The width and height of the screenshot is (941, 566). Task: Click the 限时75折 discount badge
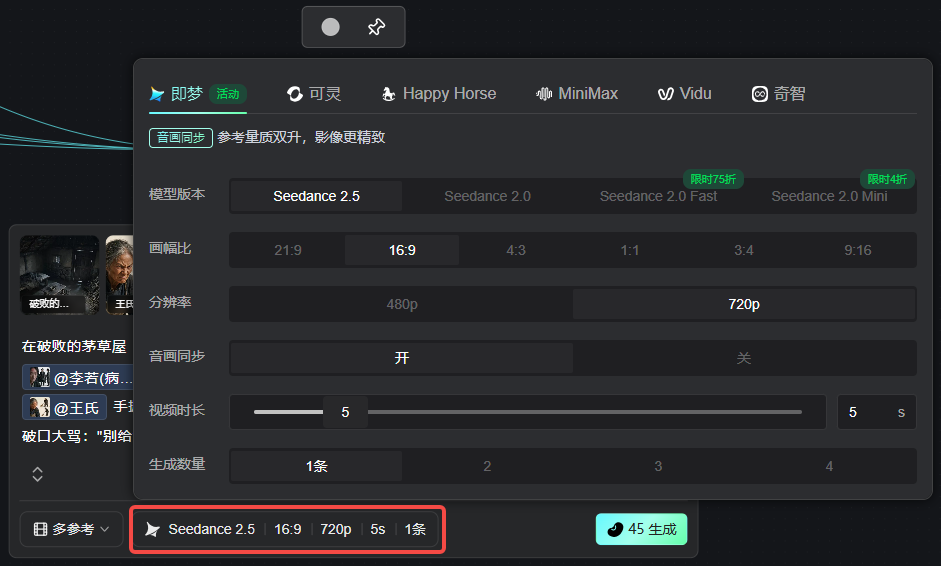713,179
